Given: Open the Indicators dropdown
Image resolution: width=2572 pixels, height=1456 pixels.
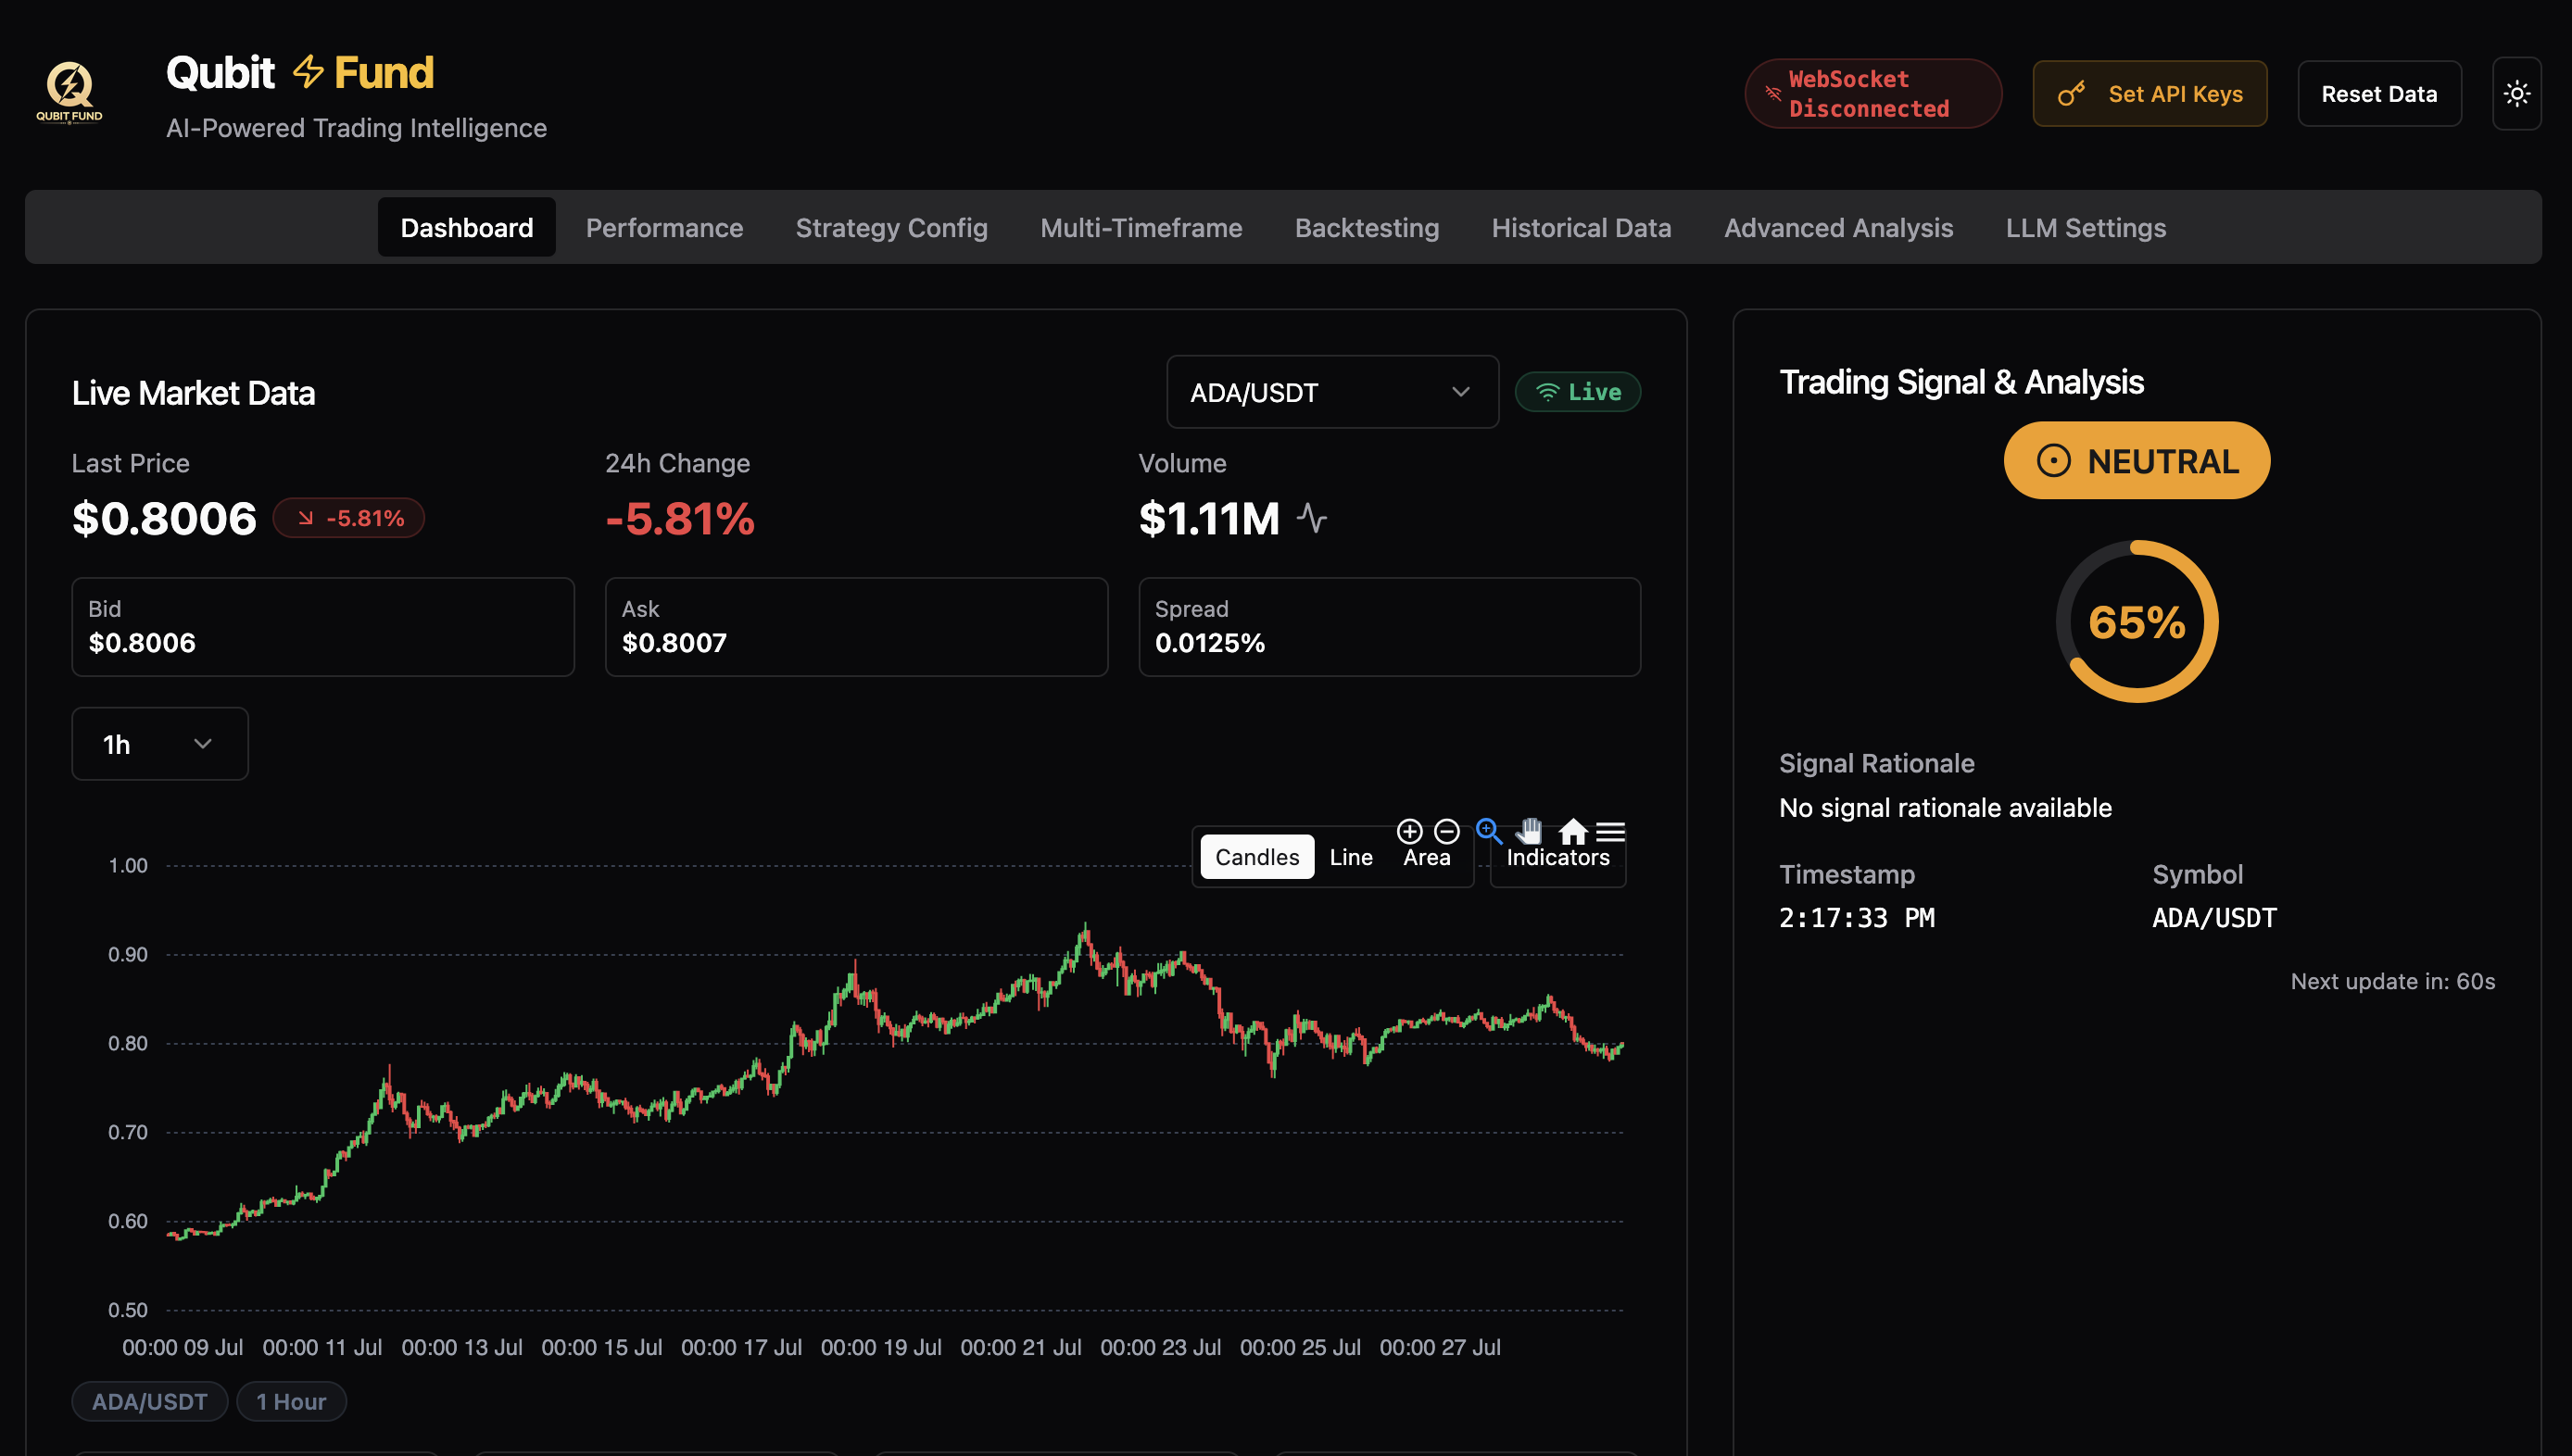Looking at the screenshot, I should click(1557, 857).
